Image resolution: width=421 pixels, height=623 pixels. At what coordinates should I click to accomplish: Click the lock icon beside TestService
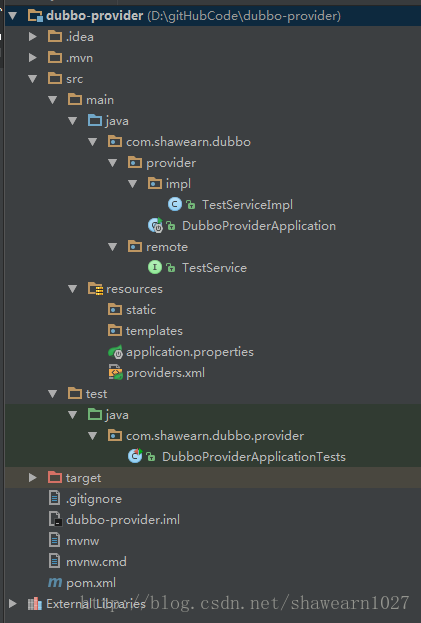point(171,268)
